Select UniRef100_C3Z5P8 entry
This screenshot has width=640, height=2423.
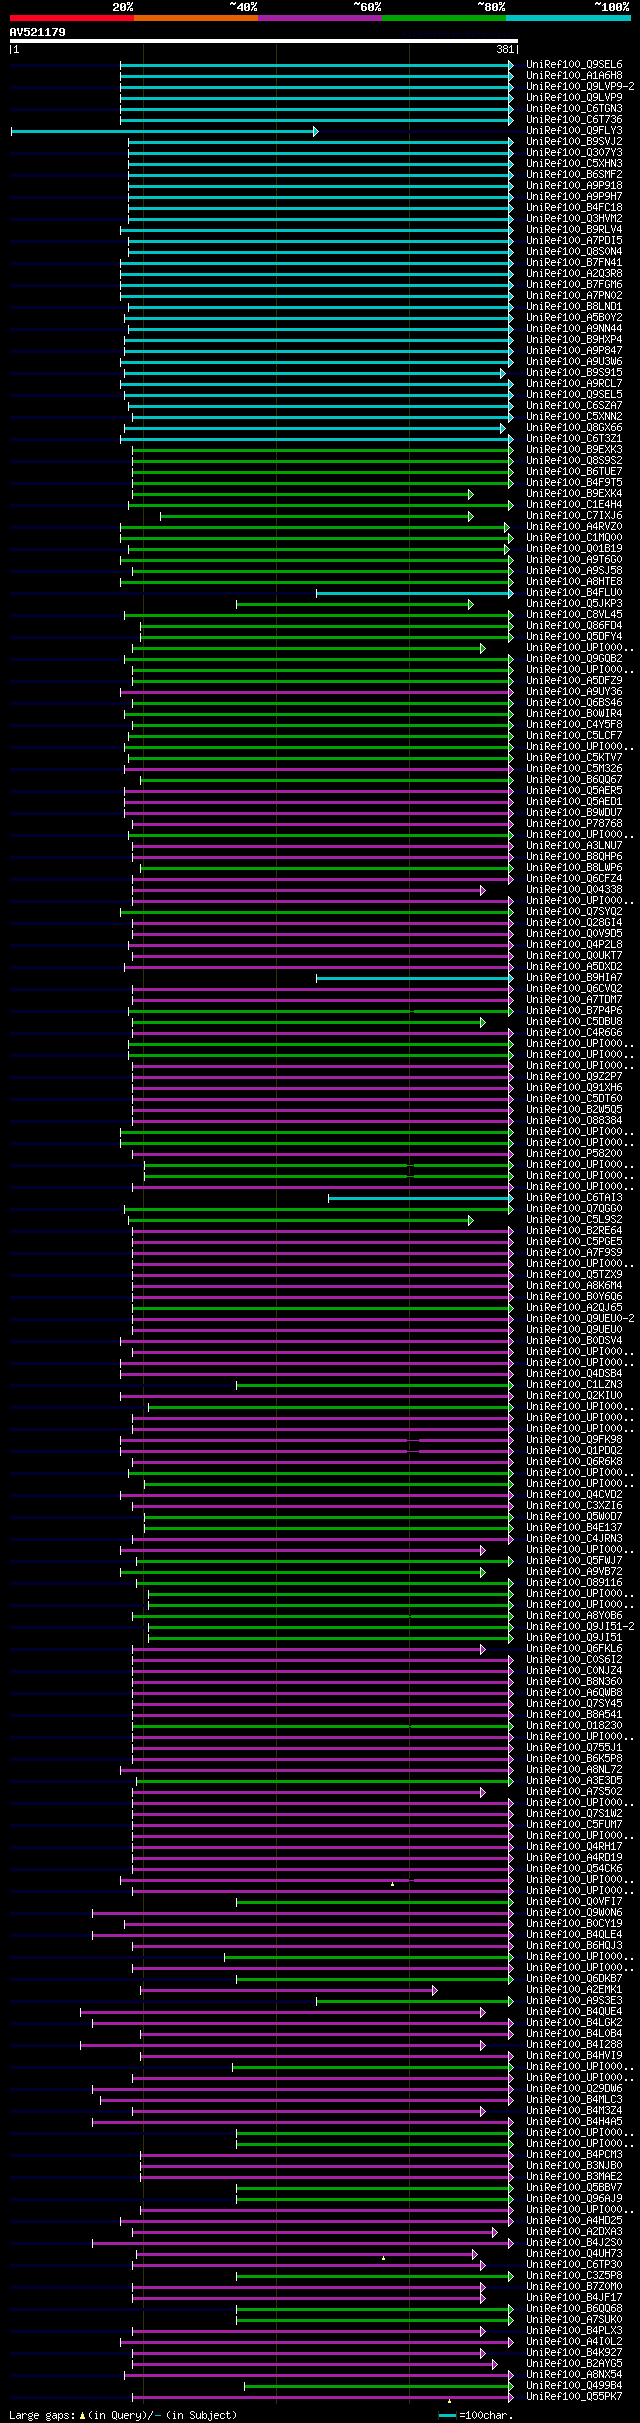coord(574,2276)
